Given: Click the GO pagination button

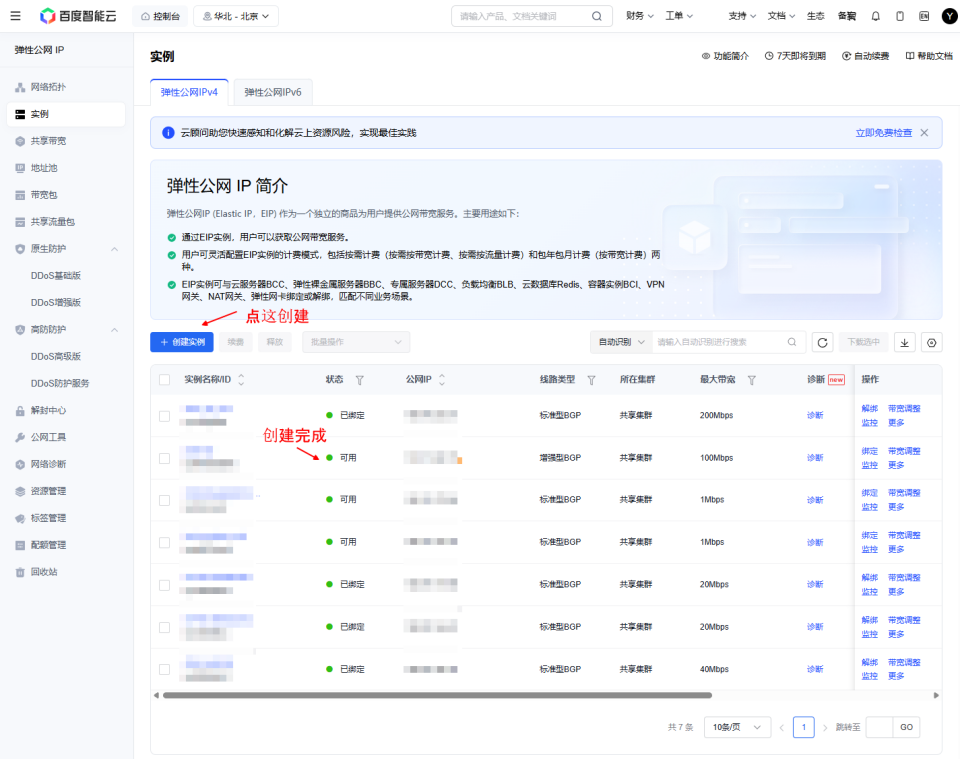Looking at the screenshot, I should [906, 727].
